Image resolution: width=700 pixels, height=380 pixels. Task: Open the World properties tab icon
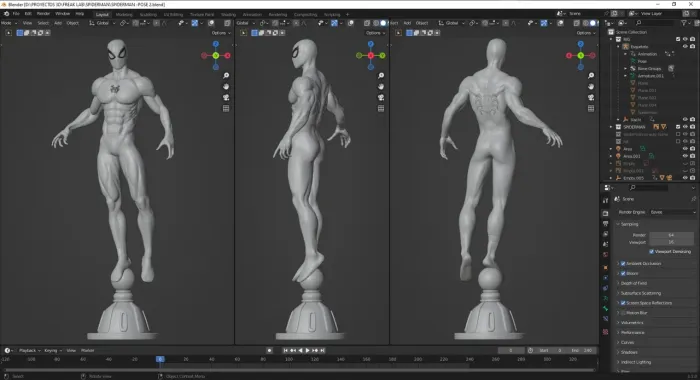[x=605, y=255]
